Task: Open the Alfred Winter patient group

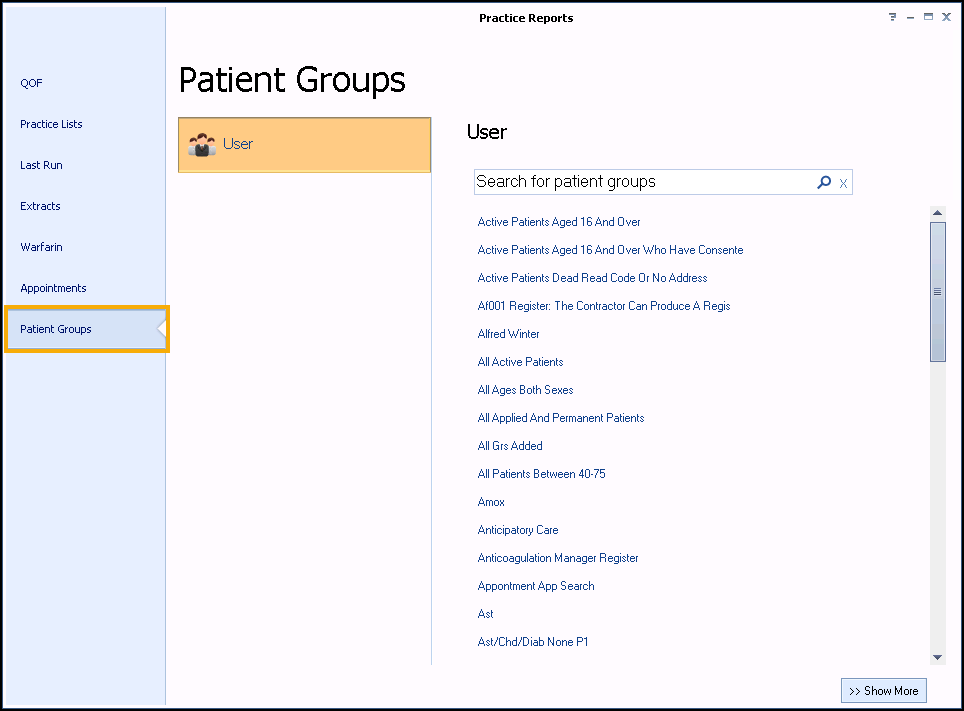Action: 508,334
